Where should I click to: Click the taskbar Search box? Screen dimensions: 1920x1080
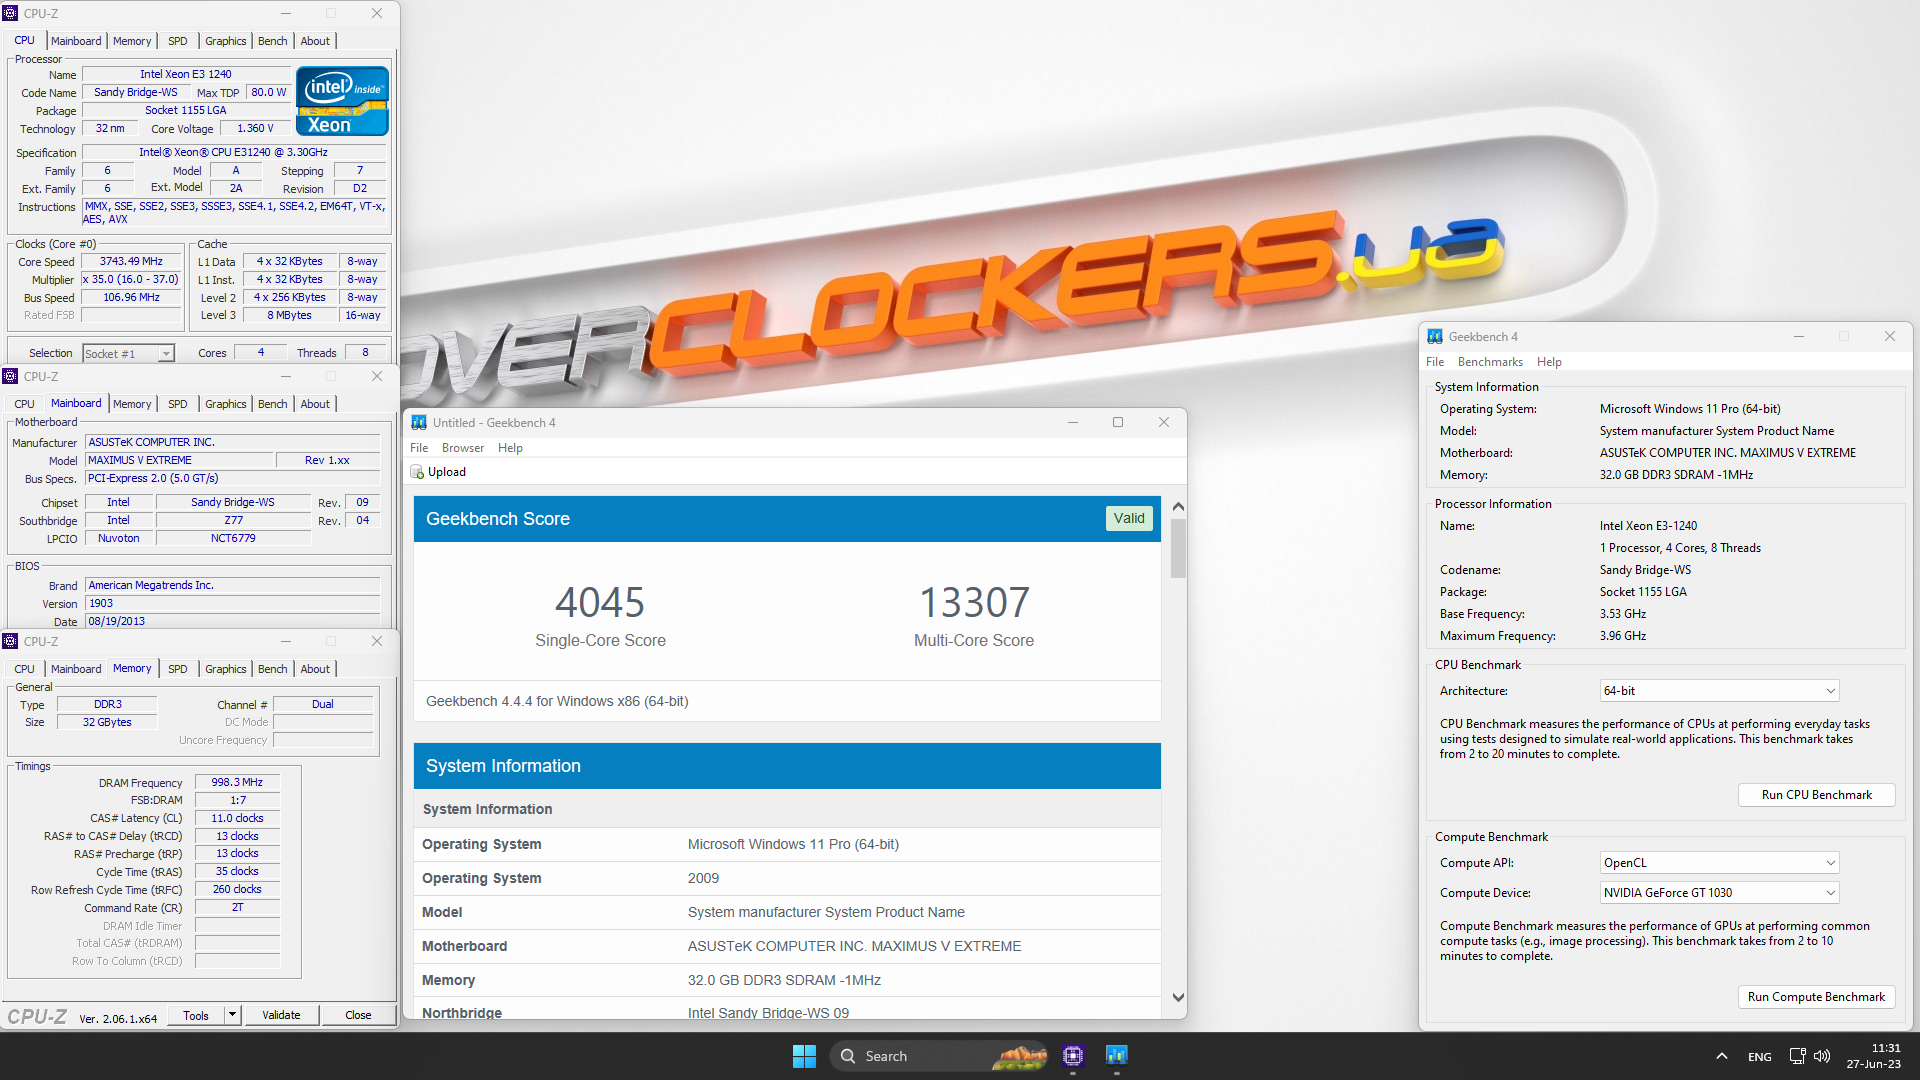[x=940, y=1056]
